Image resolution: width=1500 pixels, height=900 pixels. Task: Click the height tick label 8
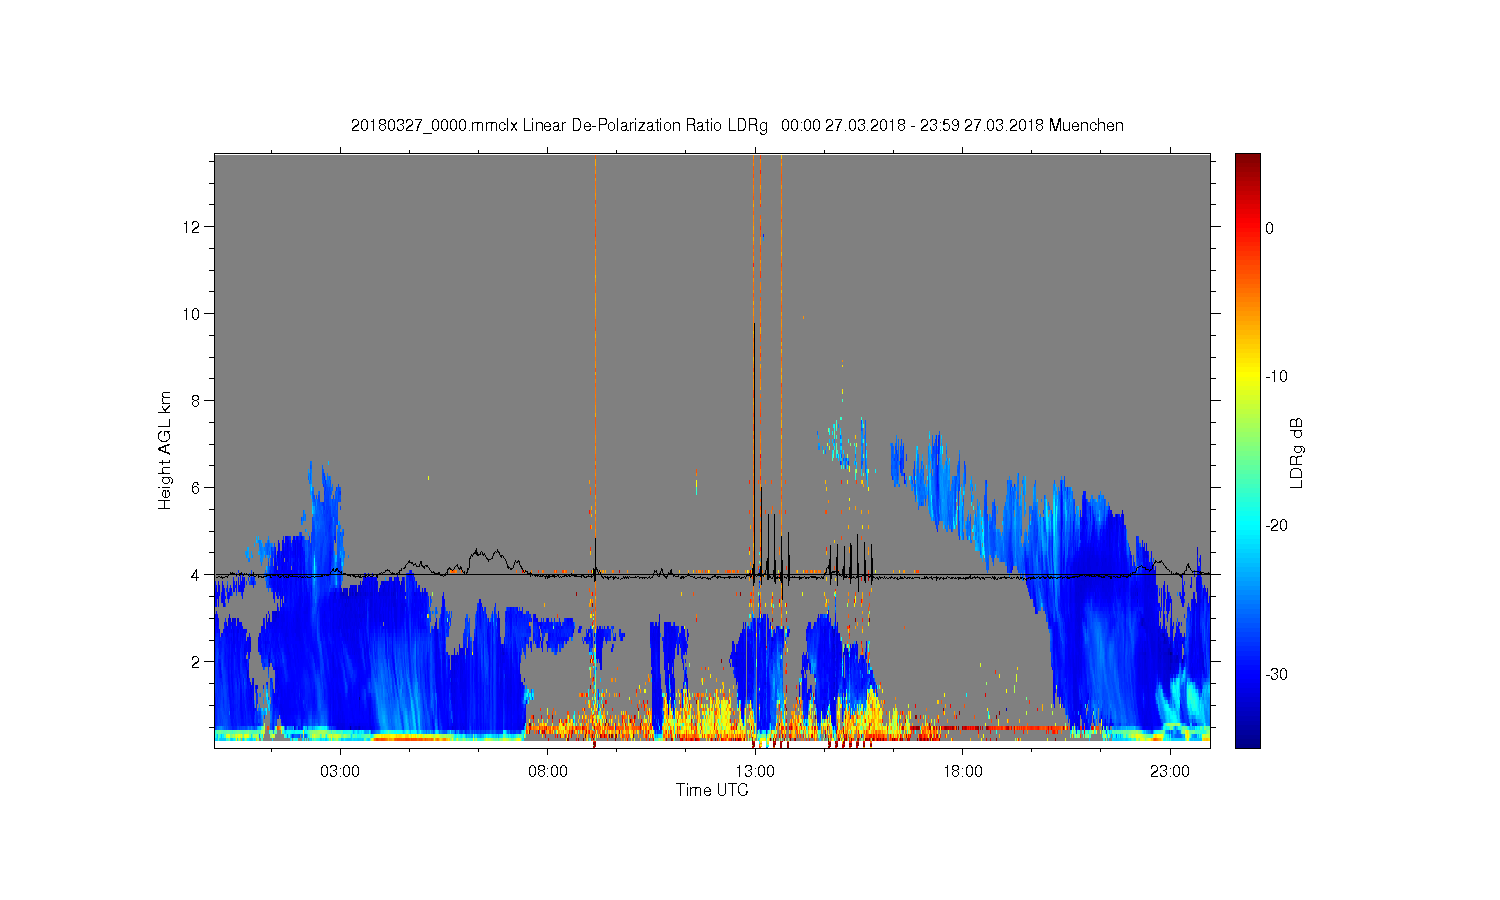[x=197, y=401]
